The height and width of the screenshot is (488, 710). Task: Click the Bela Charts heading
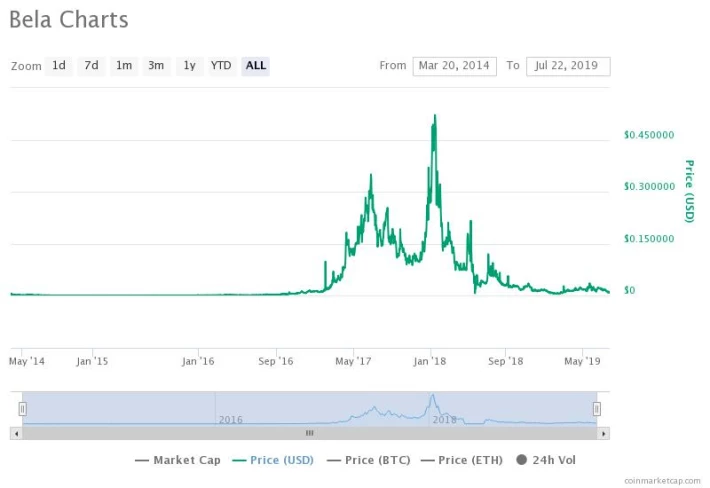point(69,20)
